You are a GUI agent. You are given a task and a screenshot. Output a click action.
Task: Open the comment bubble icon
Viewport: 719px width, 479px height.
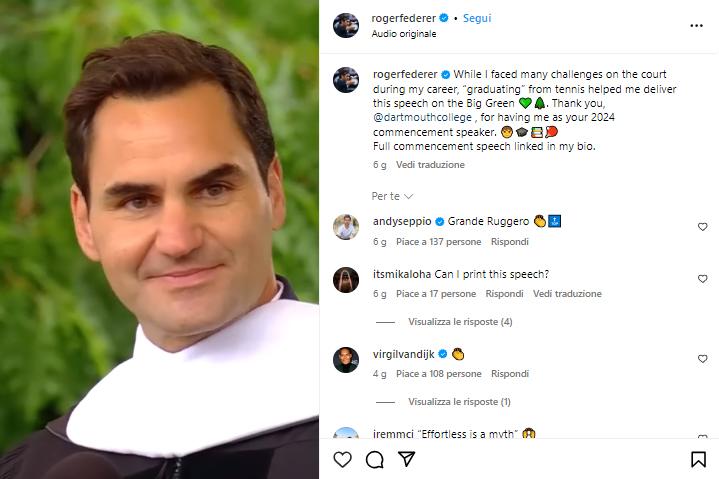point(375,459)
